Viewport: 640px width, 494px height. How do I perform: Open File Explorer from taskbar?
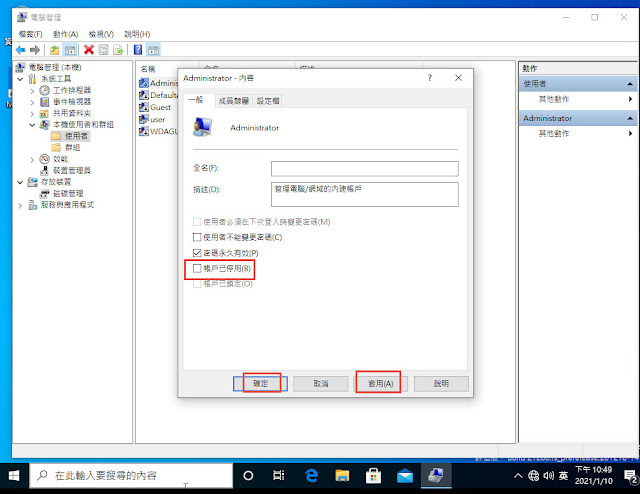tap(342, 476)
